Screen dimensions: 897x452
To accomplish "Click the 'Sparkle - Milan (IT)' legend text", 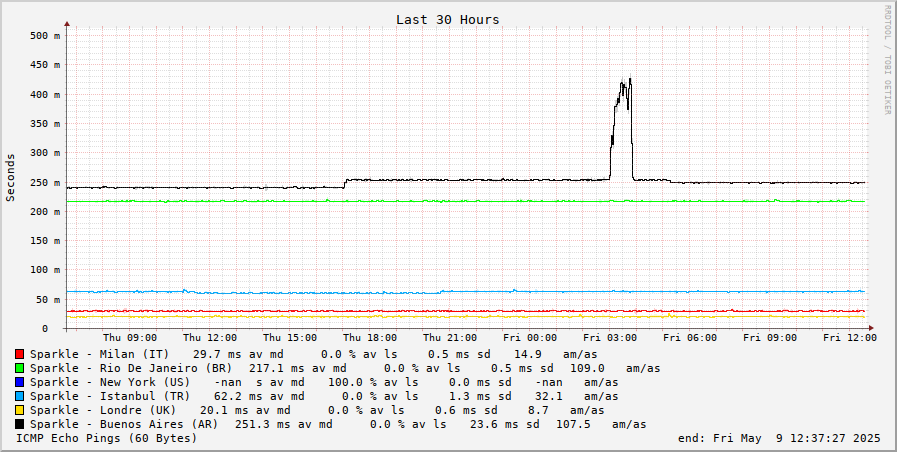I will click(98, 355).
